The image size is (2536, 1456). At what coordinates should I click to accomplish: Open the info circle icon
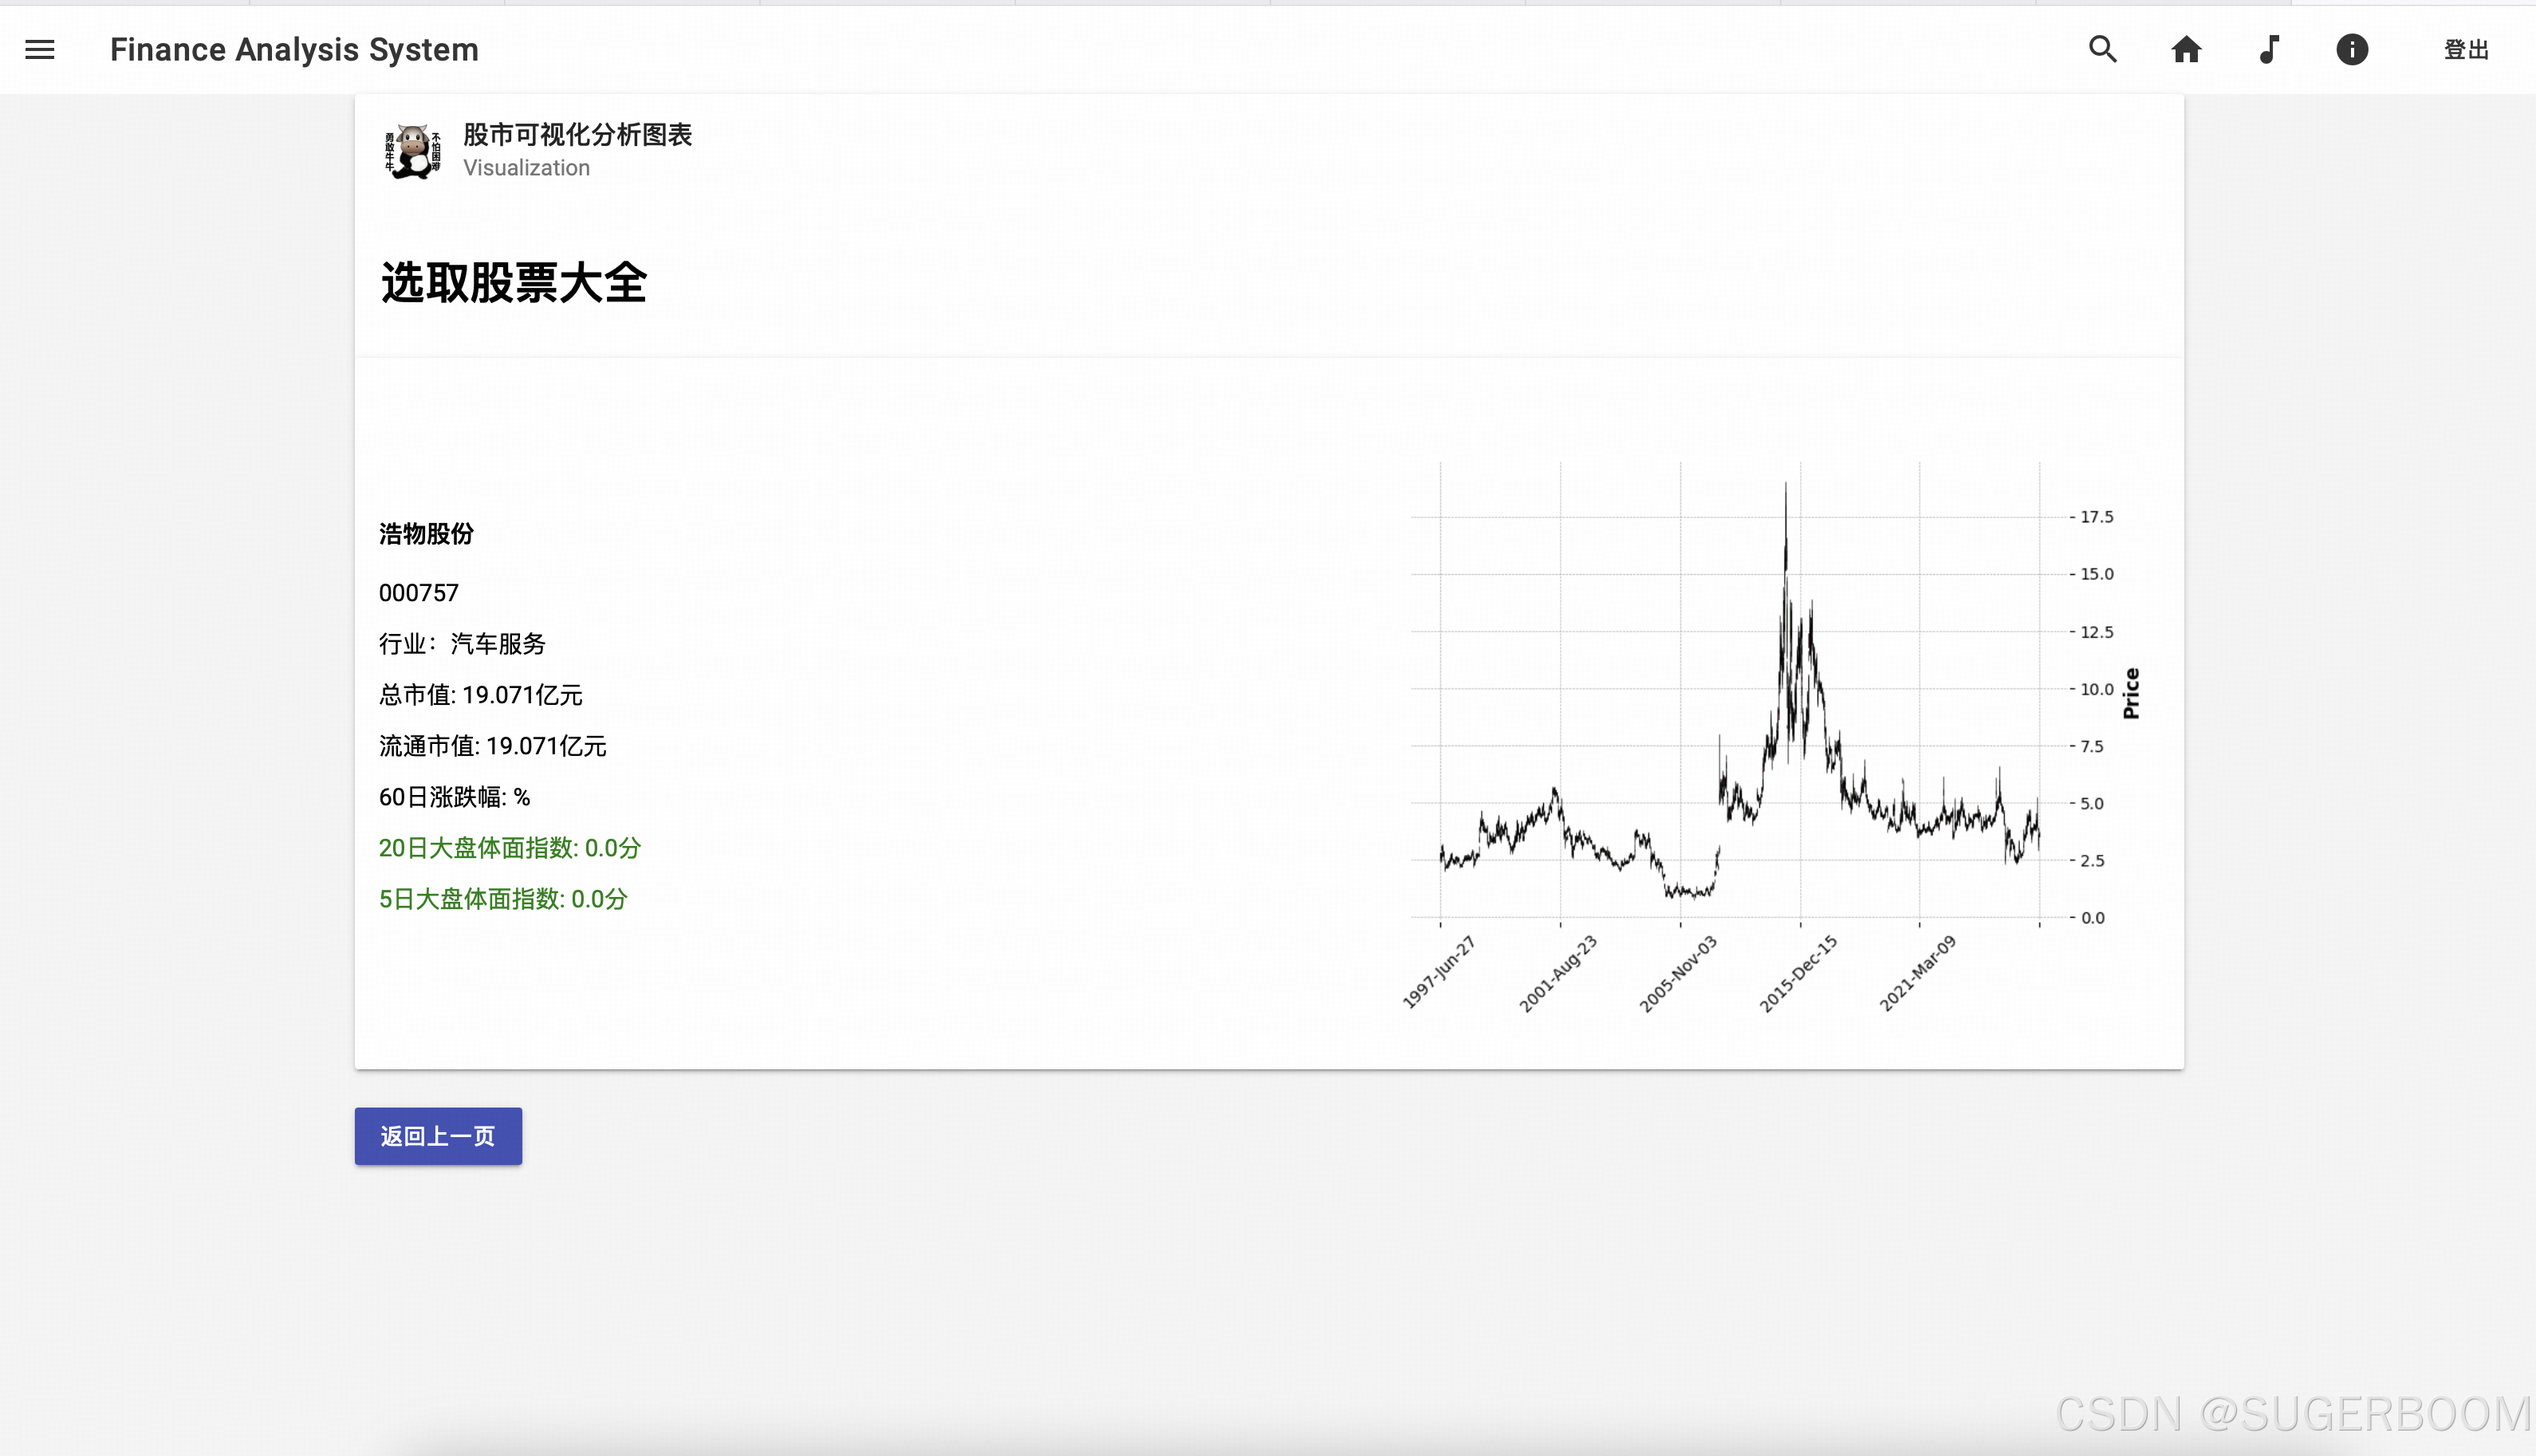pos(2351,49)
